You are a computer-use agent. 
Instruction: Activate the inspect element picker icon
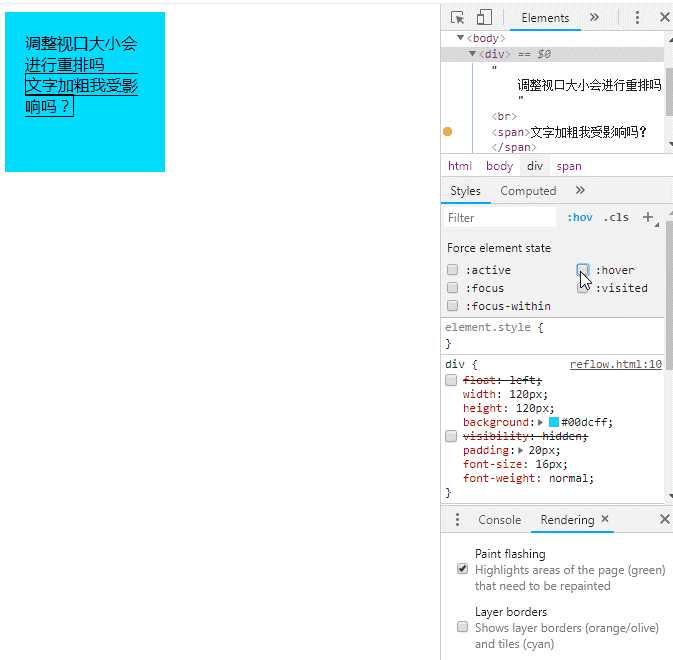point(457,18)
